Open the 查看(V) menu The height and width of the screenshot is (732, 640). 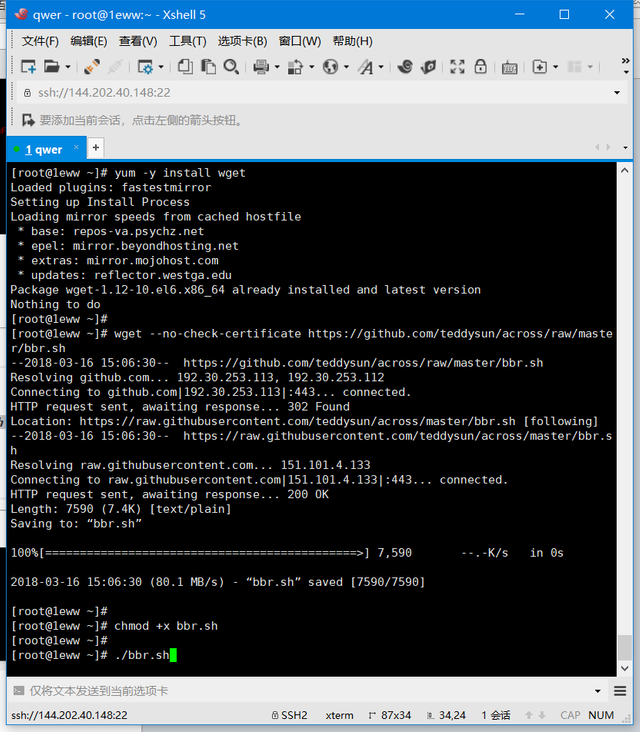click(x=138, y=42)
